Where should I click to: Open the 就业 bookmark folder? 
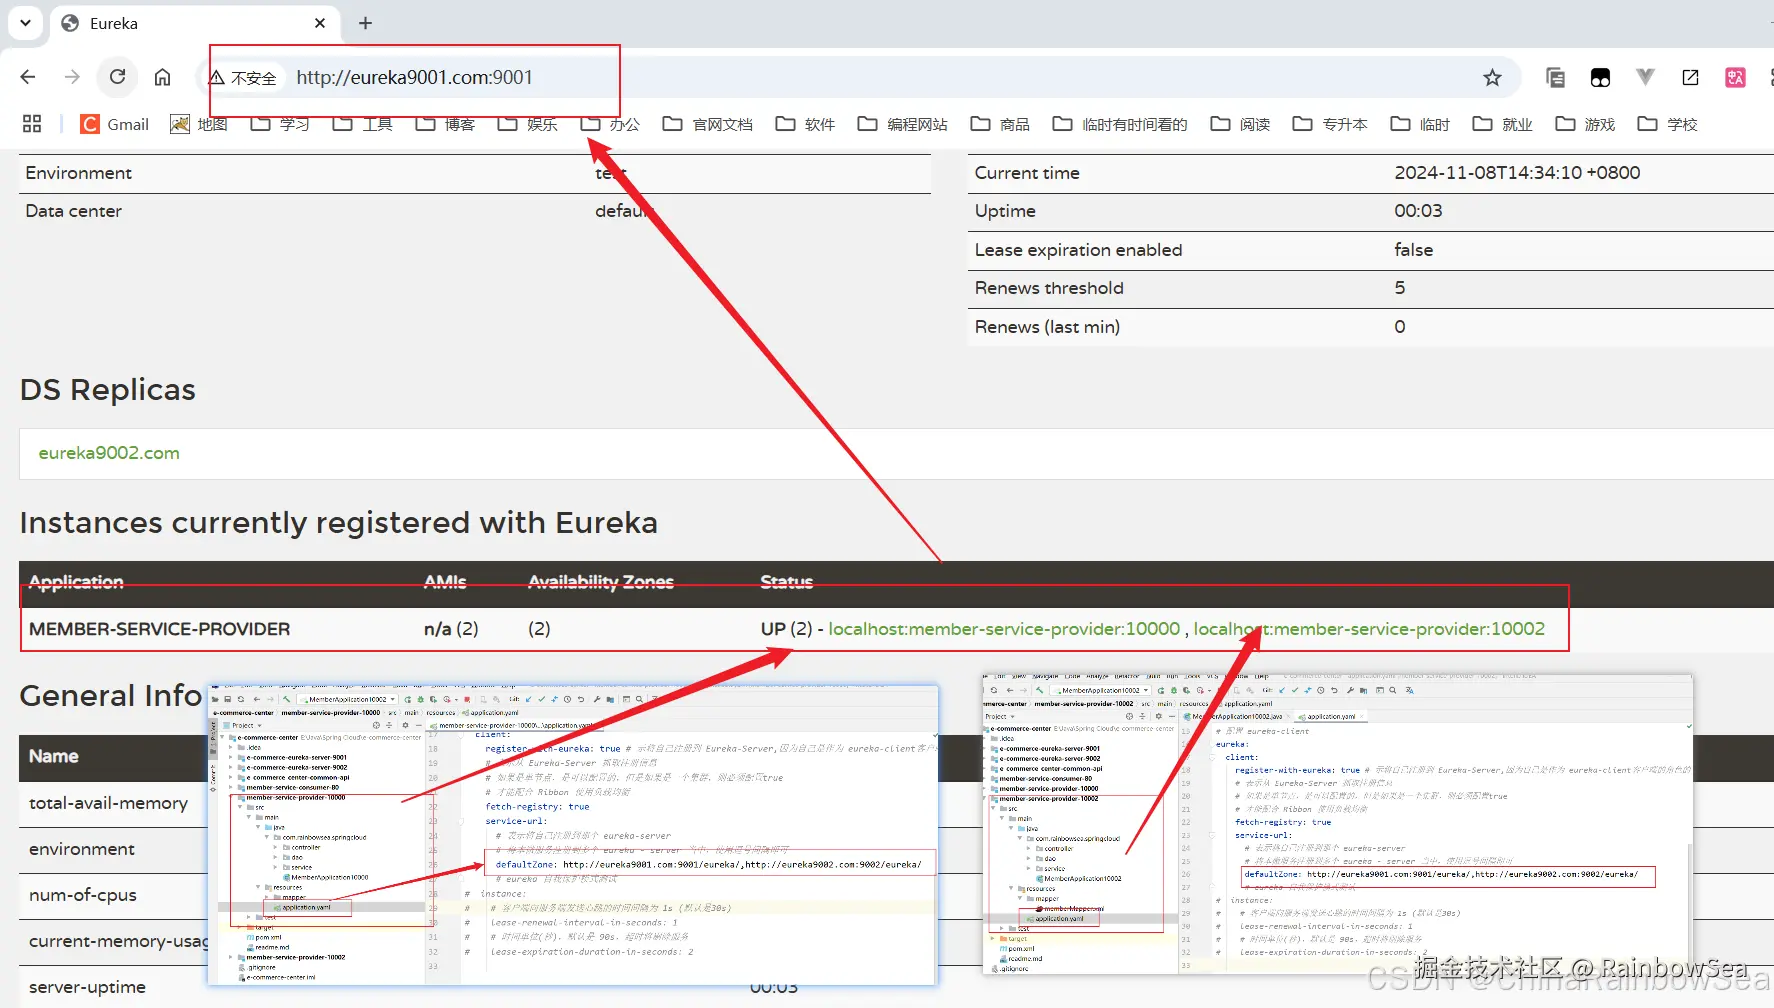click(1503, 124)
